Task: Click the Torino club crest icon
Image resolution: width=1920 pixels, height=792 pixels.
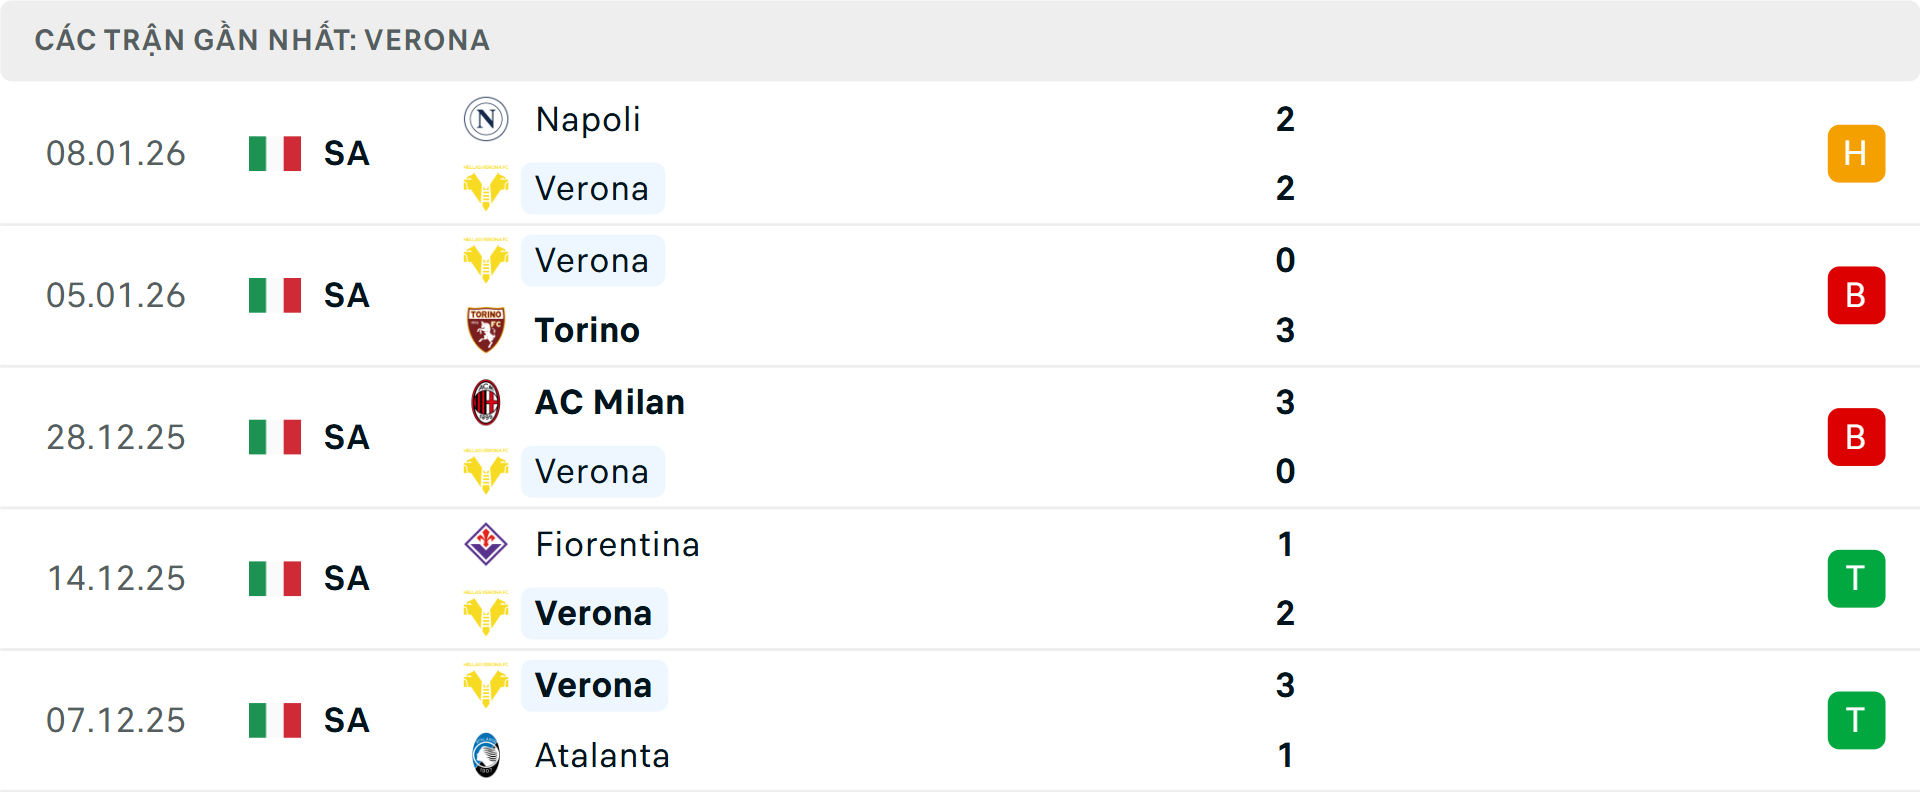Action: coord(486,330)
